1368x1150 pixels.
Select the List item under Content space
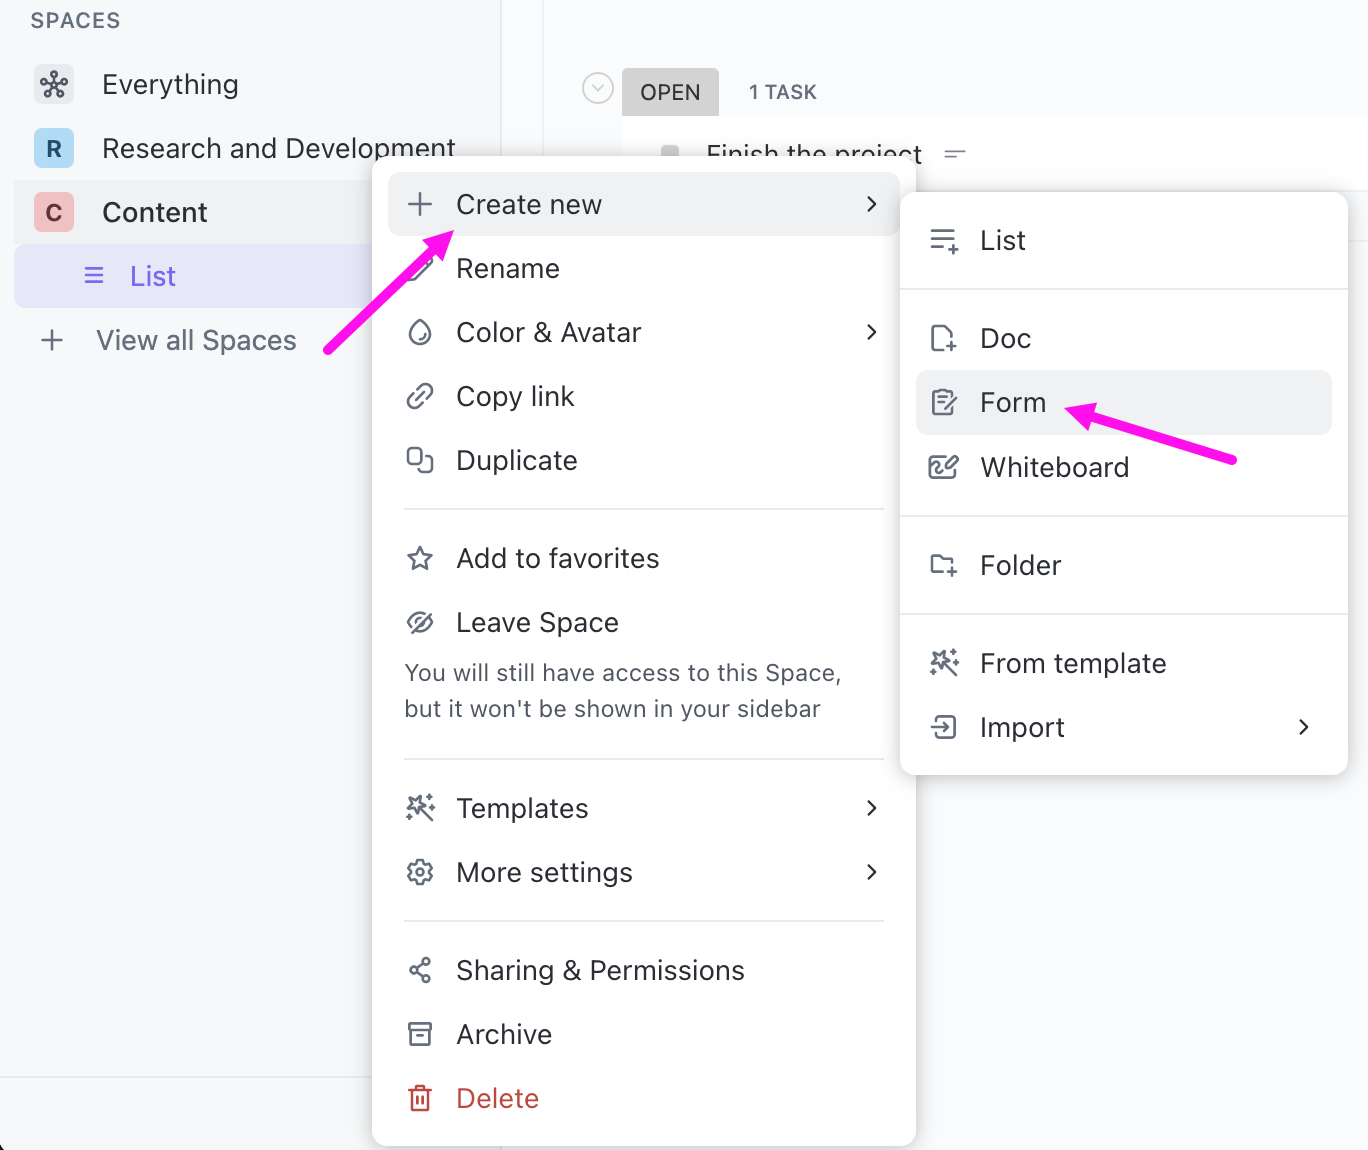(153, 277)
